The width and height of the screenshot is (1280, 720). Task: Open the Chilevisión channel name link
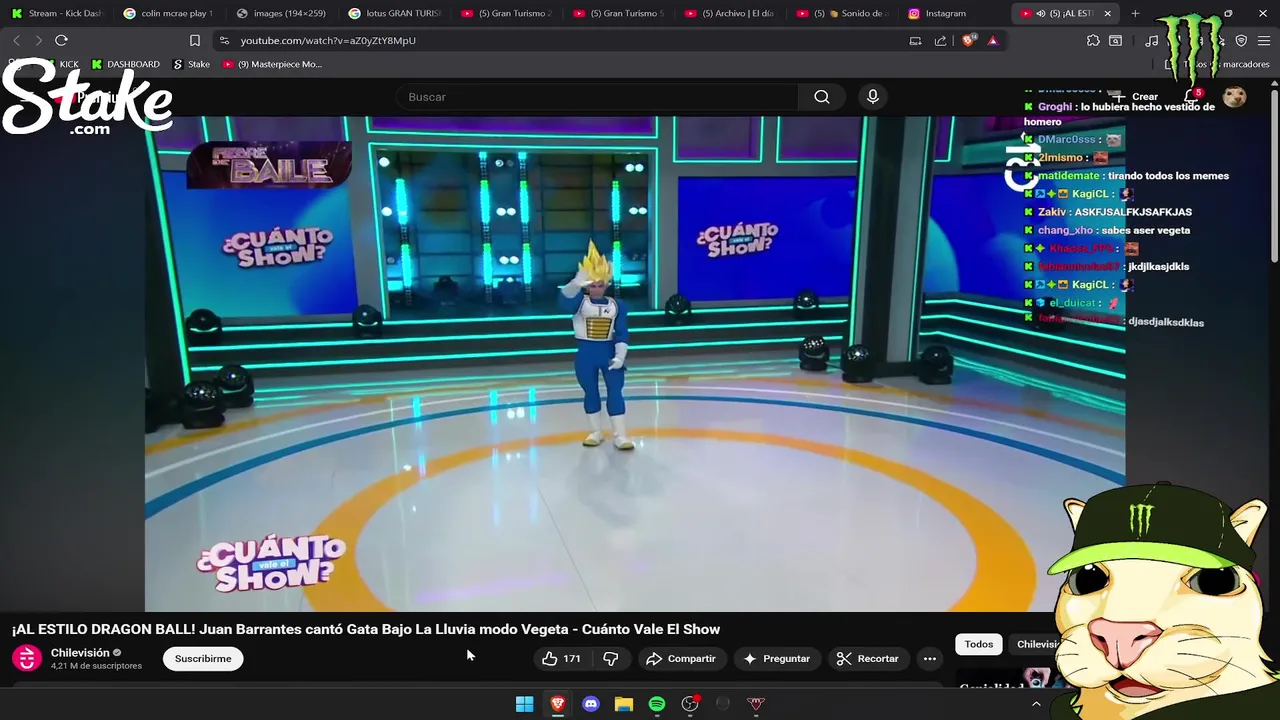[x=80, y=653]
